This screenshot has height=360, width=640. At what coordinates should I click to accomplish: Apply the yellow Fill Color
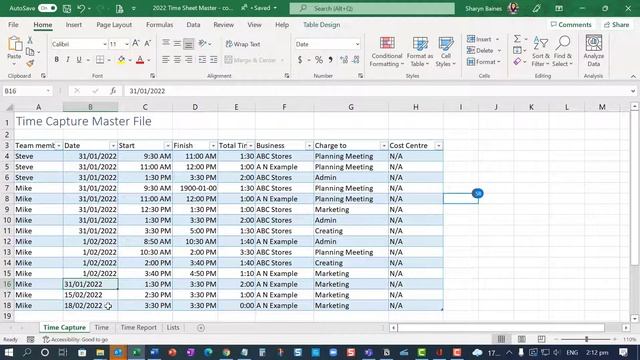pos(121,60)
